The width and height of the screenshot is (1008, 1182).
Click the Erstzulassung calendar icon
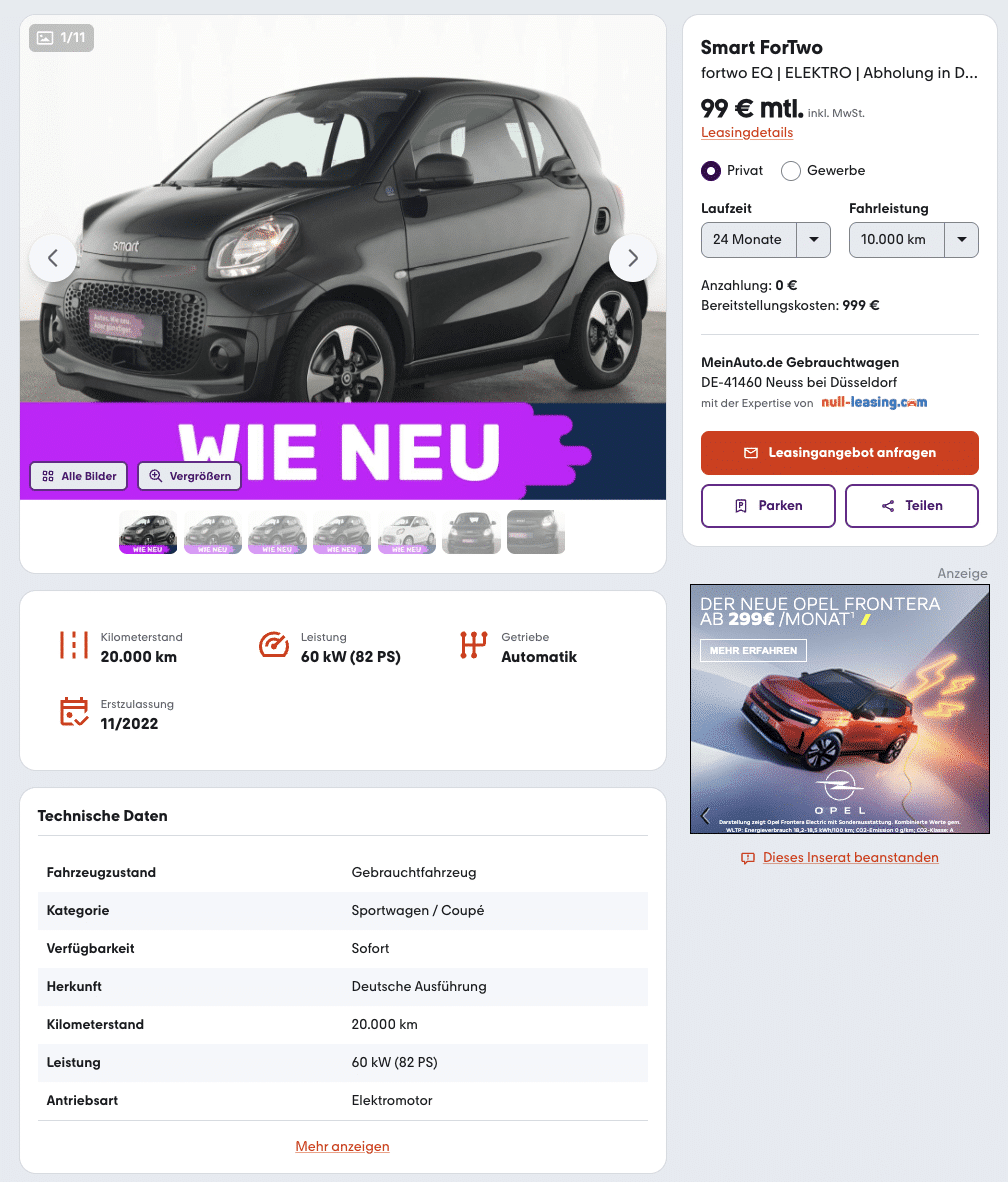[x=74, y=712]
